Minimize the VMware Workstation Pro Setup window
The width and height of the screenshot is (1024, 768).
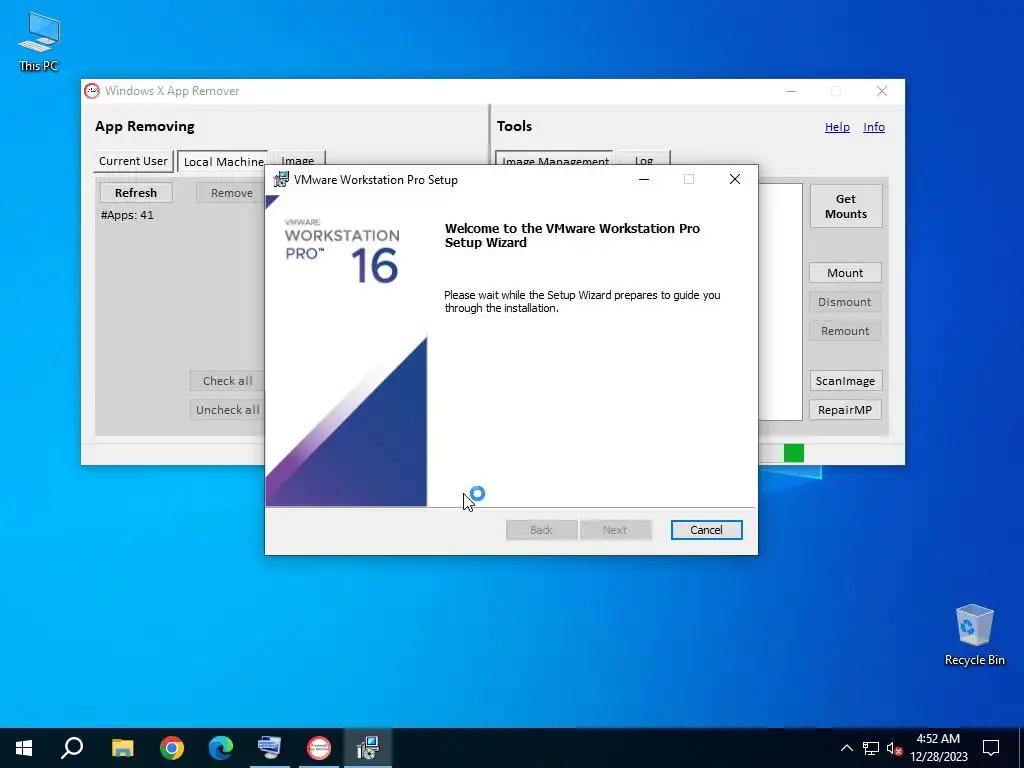coord(644,179)
